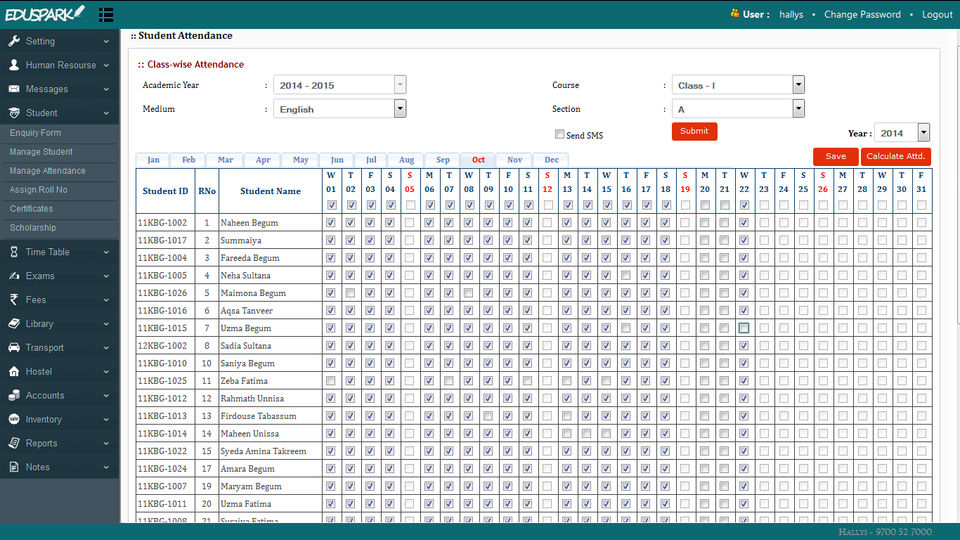Toggle the header checkbox for Sunday 05
The image size is (960, 540).
tap(410, 205)
